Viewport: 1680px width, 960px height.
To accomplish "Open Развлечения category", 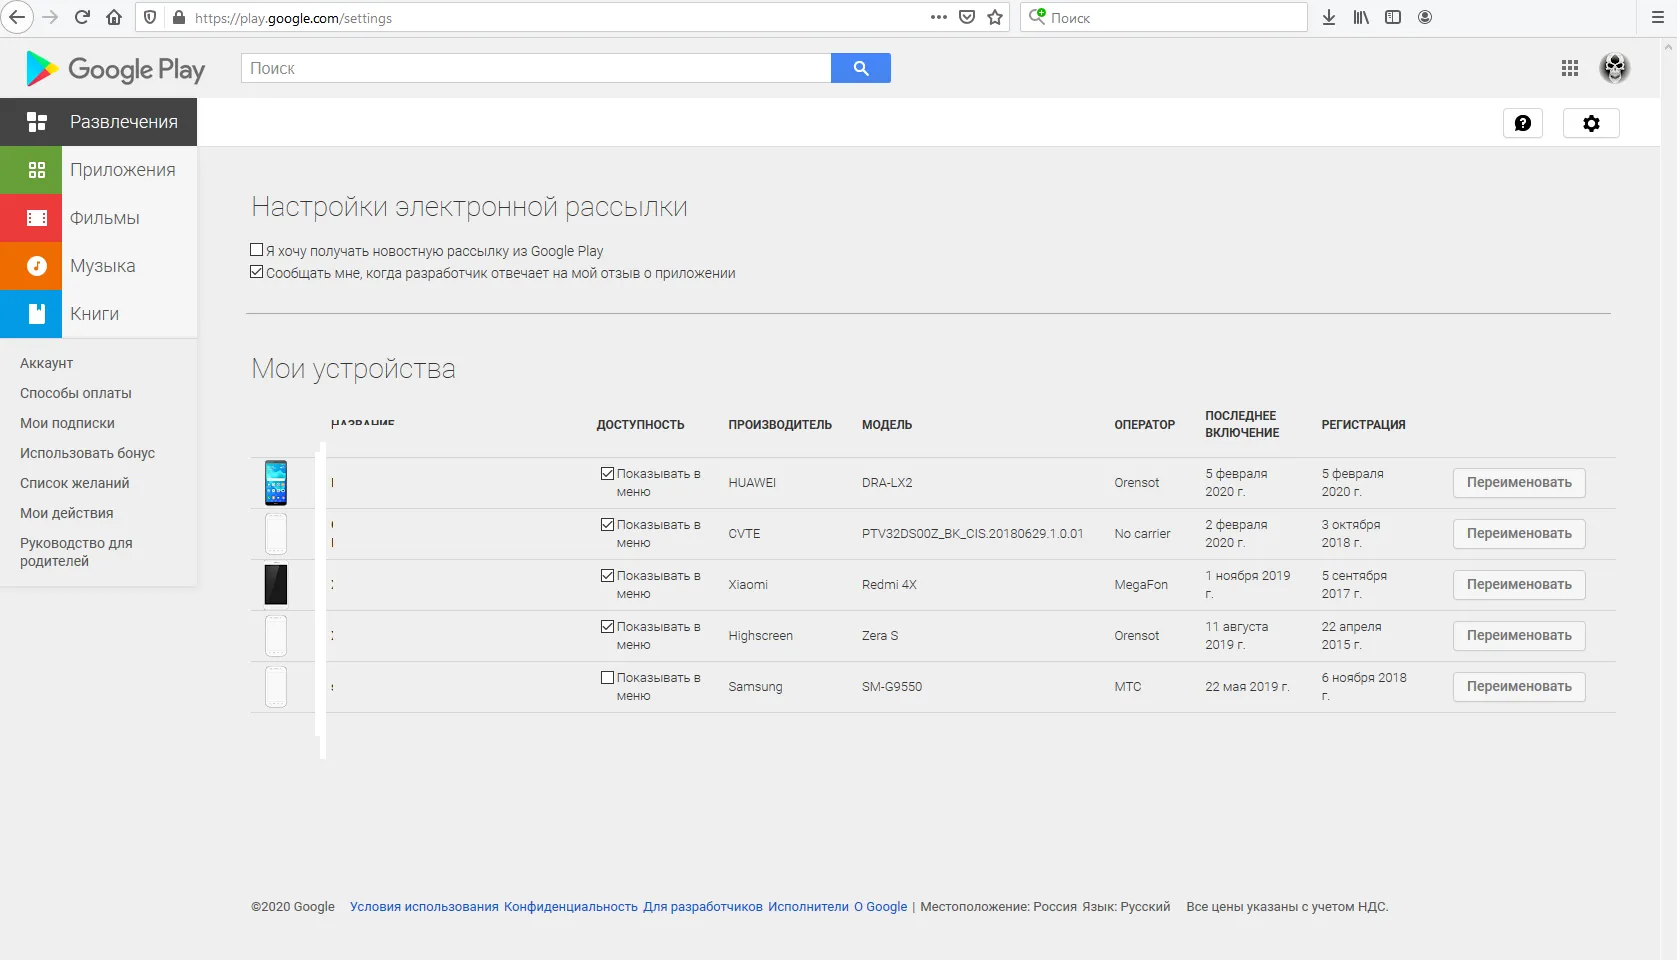I will 98,122.
